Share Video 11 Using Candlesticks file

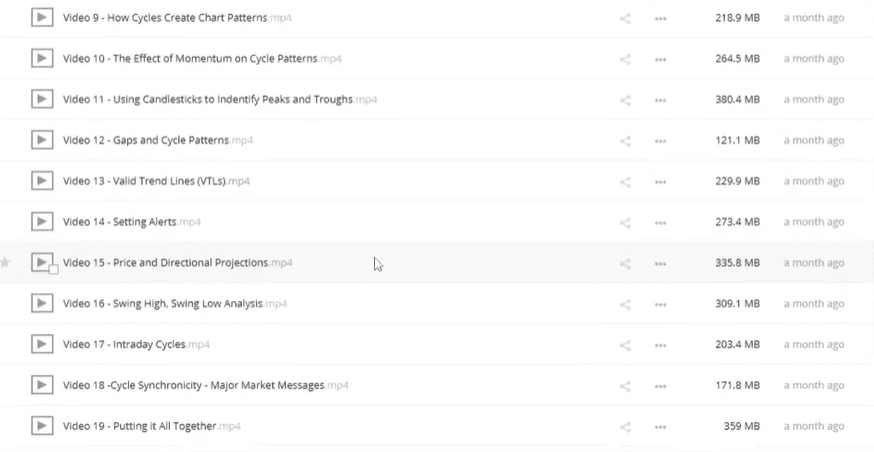pos(625,100)
